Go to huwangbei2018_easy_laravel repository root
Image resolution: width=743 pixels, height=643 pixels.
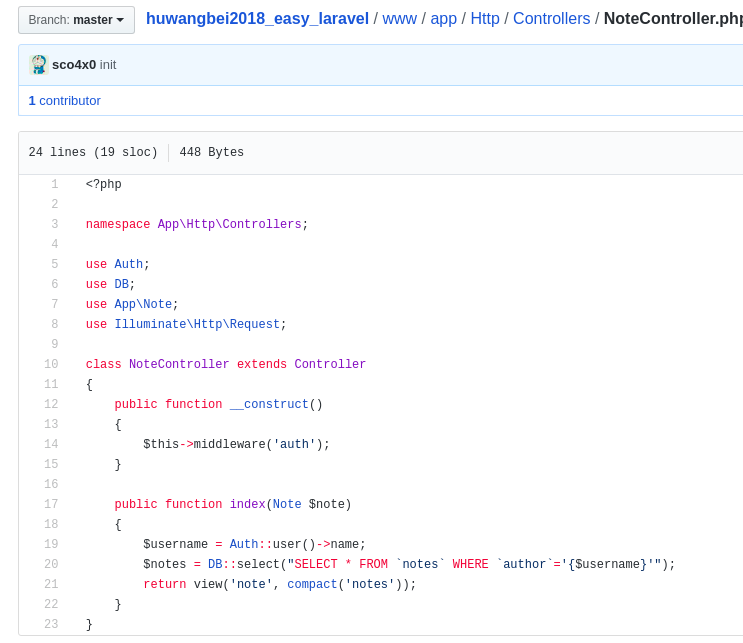pyautogui.click(x=257, y=19)
